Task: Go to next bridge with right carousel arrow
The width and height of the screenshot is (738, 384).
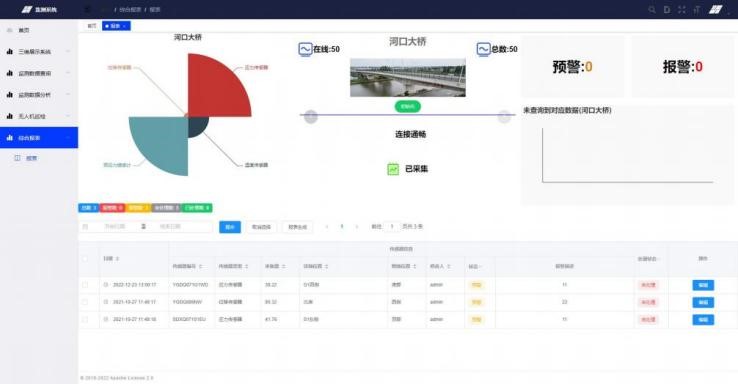Action: [x=504, y=116]
